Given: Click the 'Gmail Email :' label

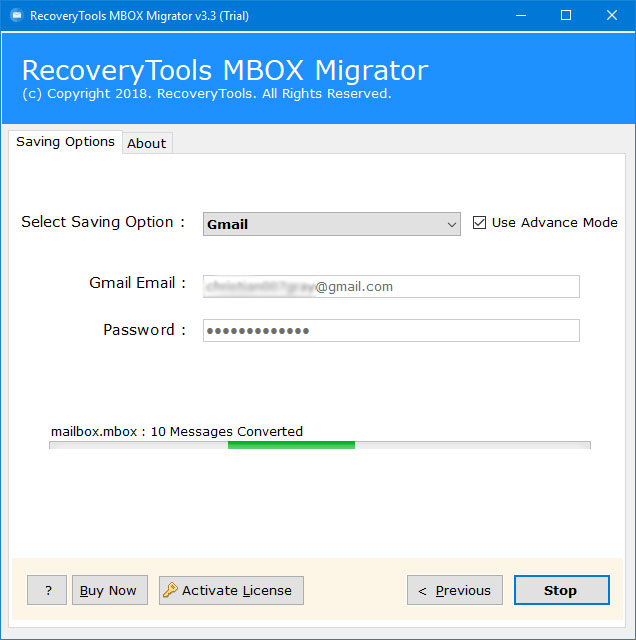Looking at the screenshot, I should click(138, 283).
